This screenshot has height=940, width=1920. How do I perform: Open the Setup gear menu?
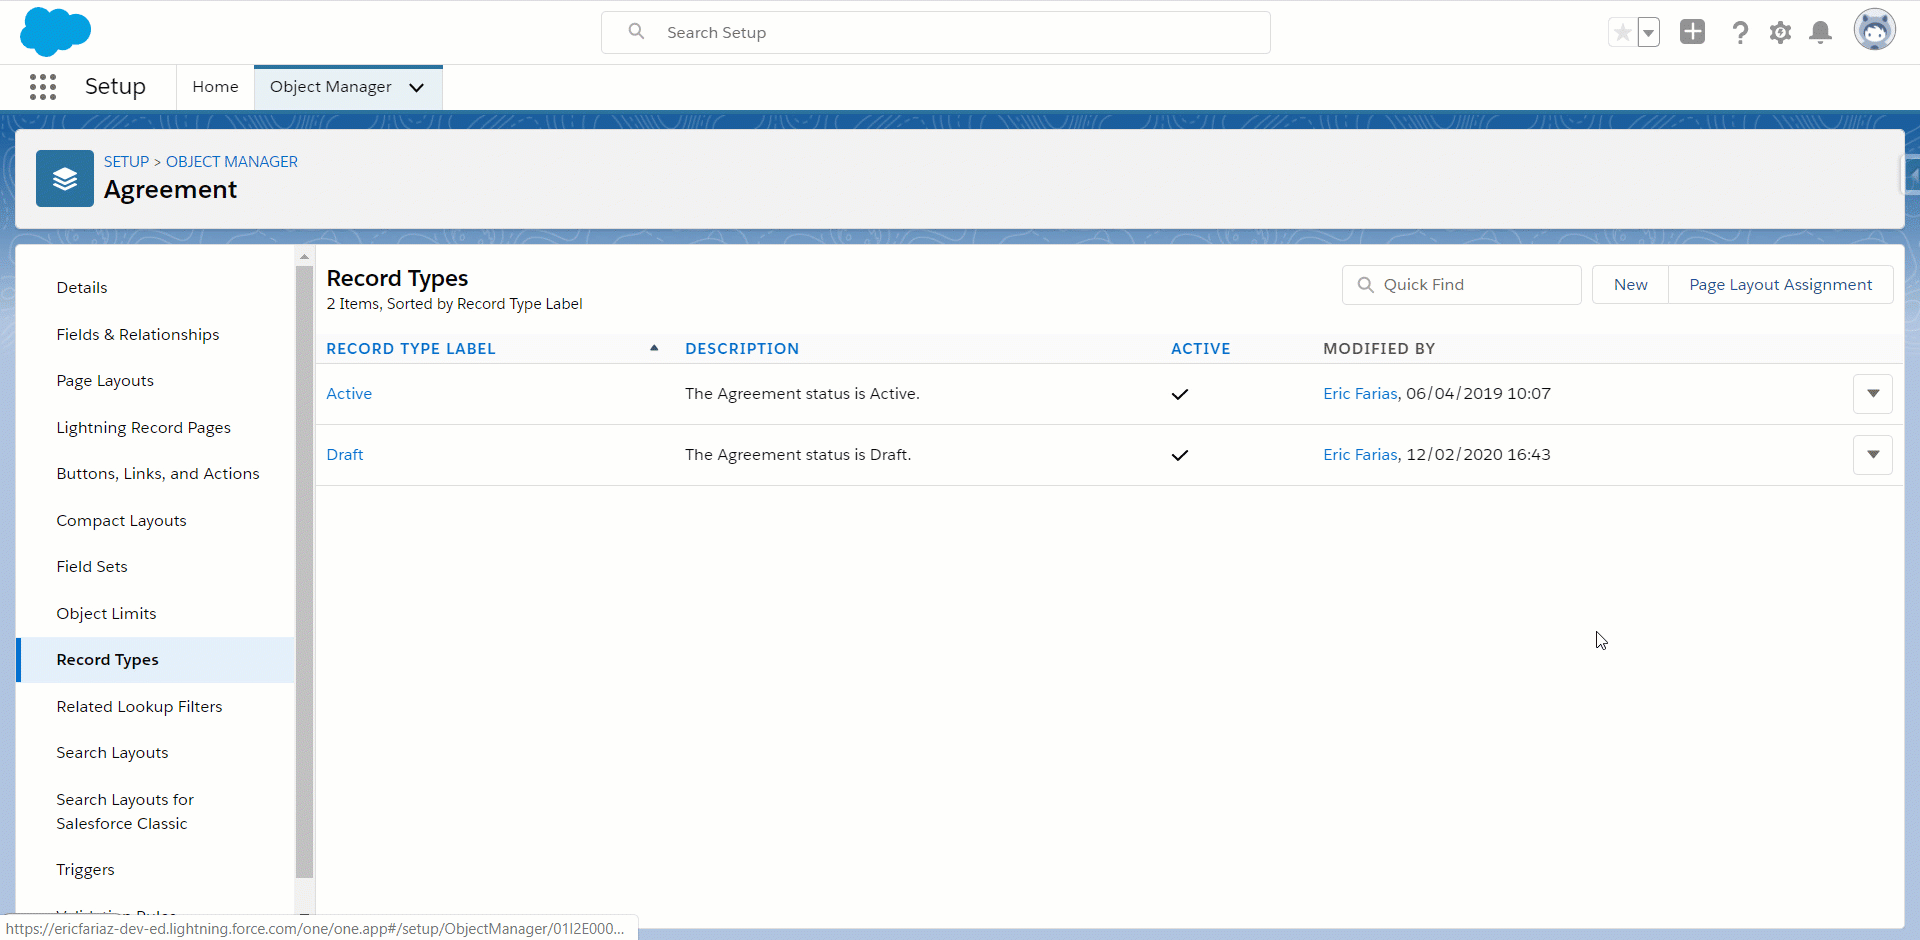pos(1780,33)
